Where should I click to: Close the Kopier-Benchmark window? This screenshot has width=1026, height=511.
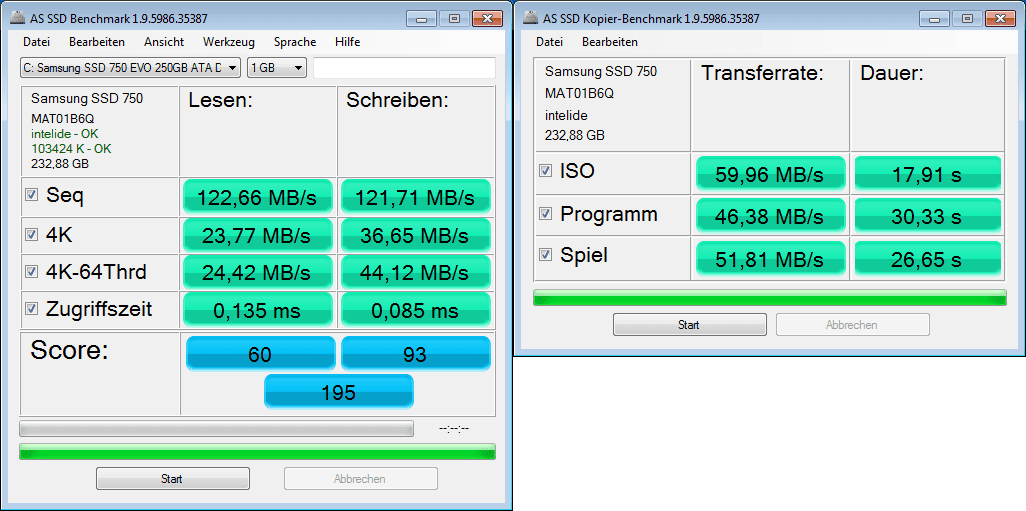pos(1001,18)
